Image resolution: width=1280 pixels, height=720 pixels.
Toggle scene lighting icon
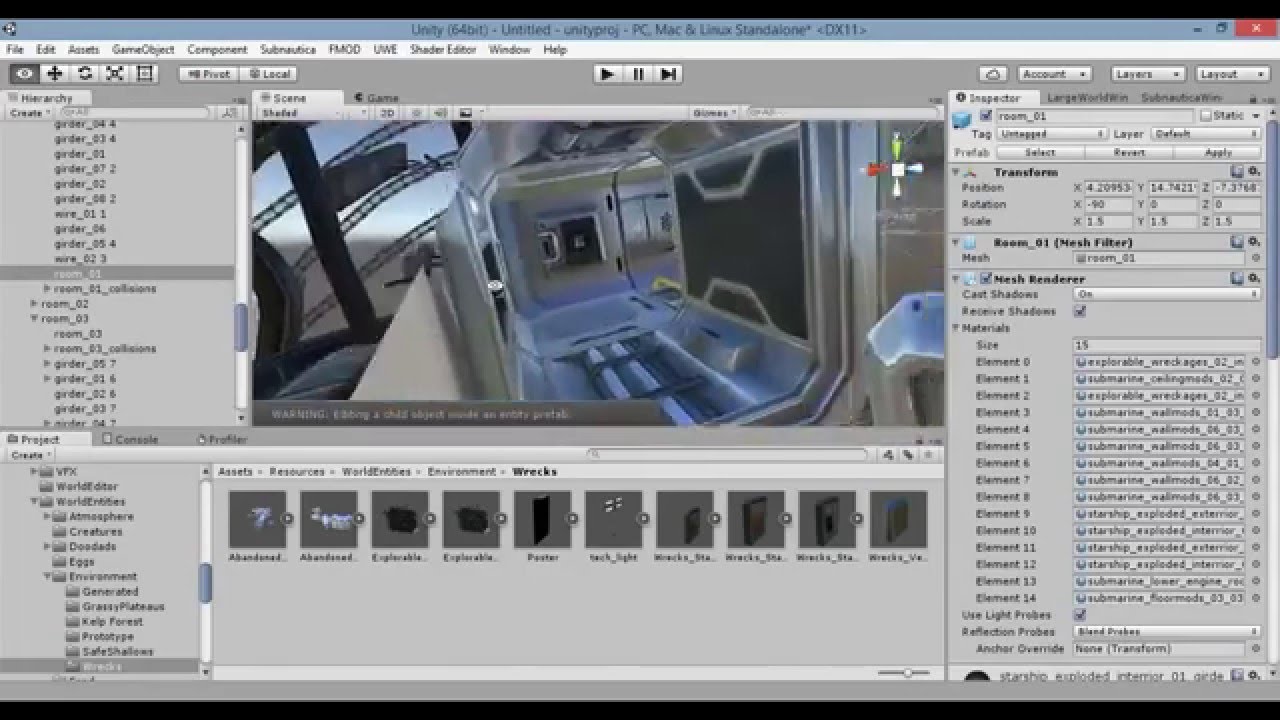417,113
